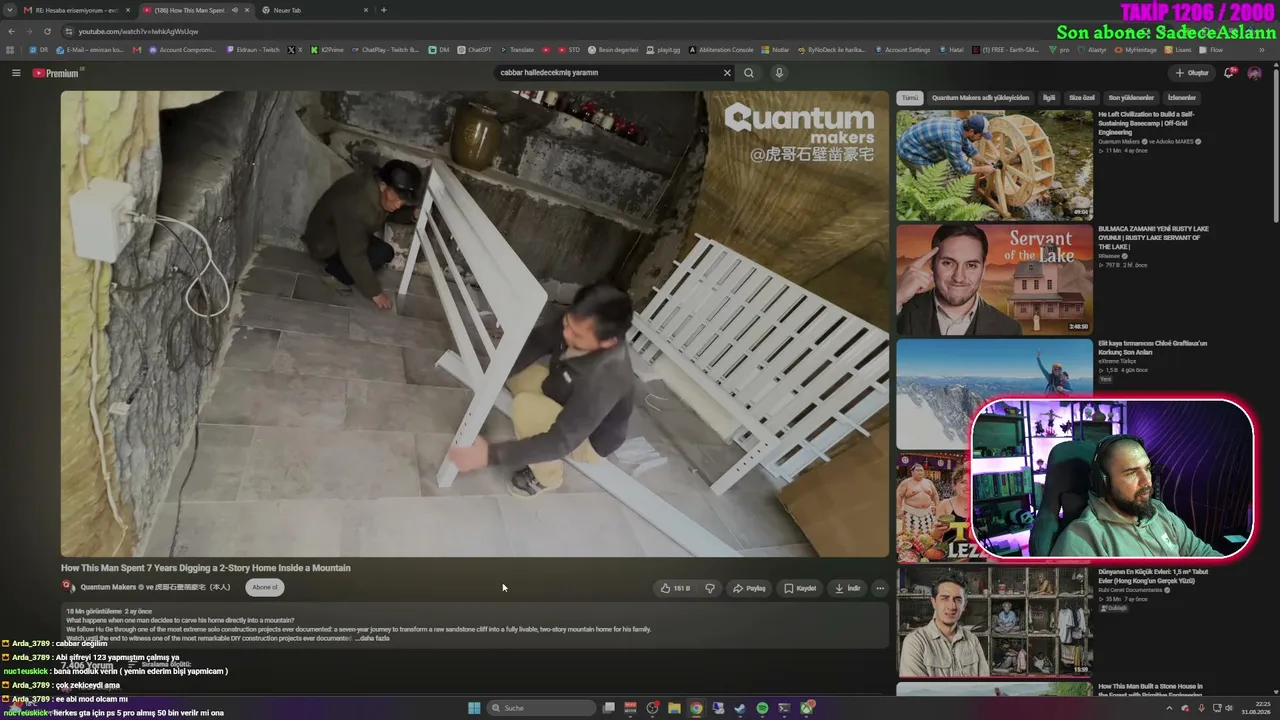
Task: Show more bookmarks with the overflow chevron
Action: [1260, 49]
